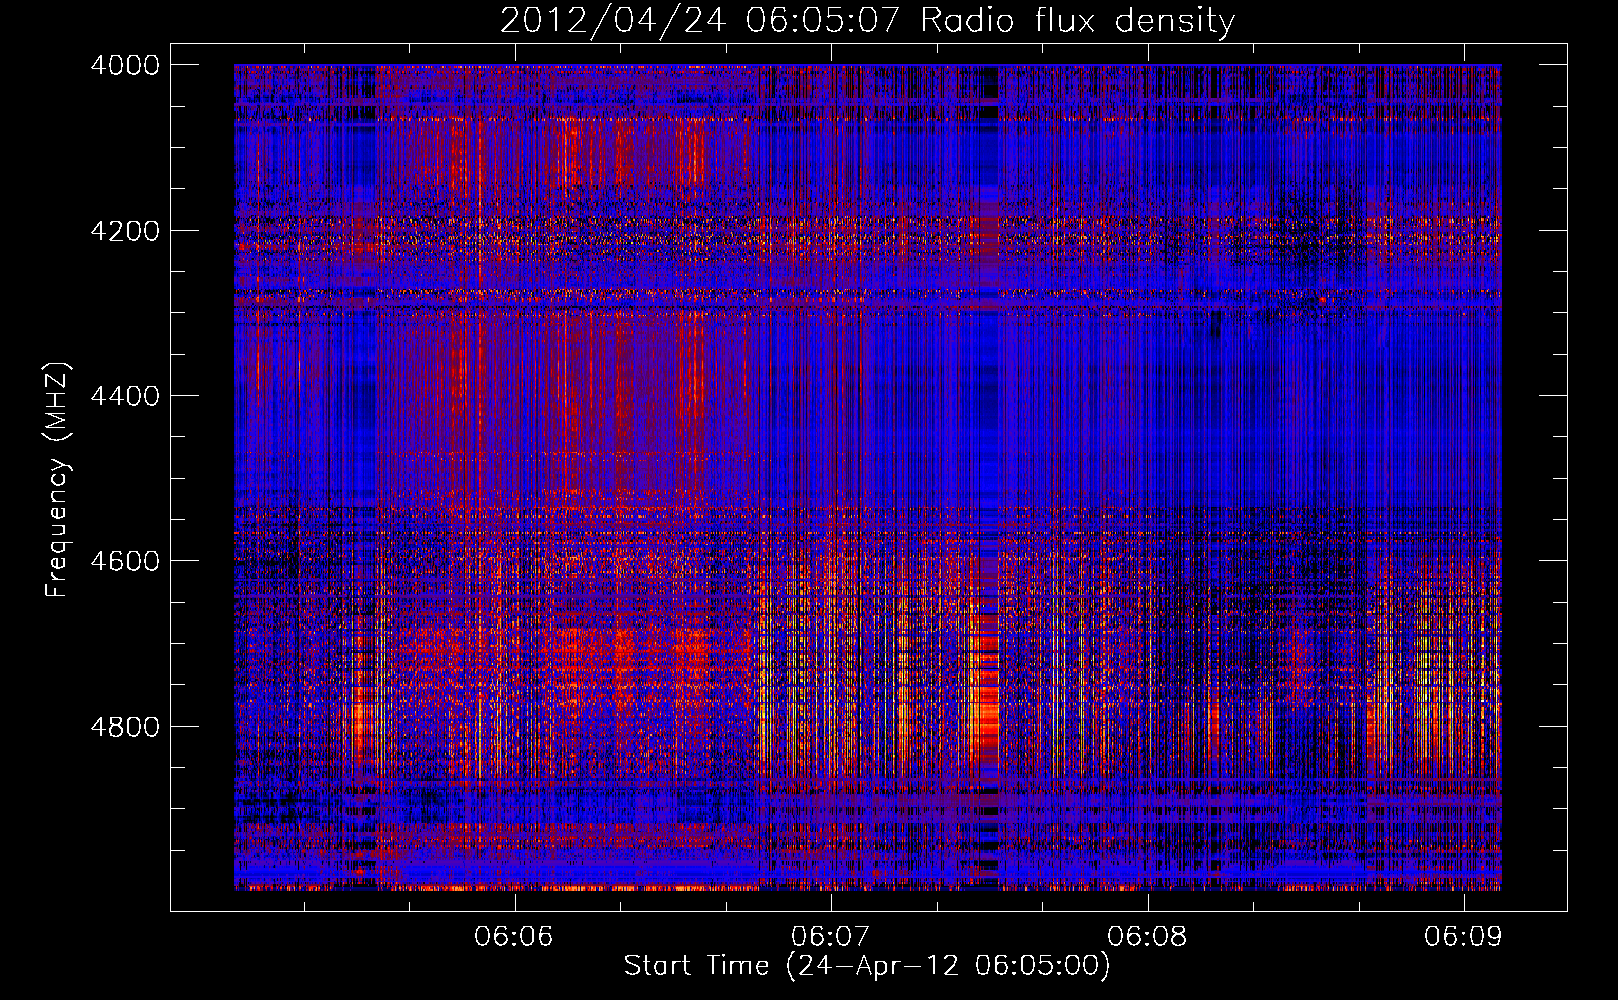Click the 06:07 time axis label
The height and width of the screenshot is (1000, 1618).
pyautogui.click(x=830, y=937)
